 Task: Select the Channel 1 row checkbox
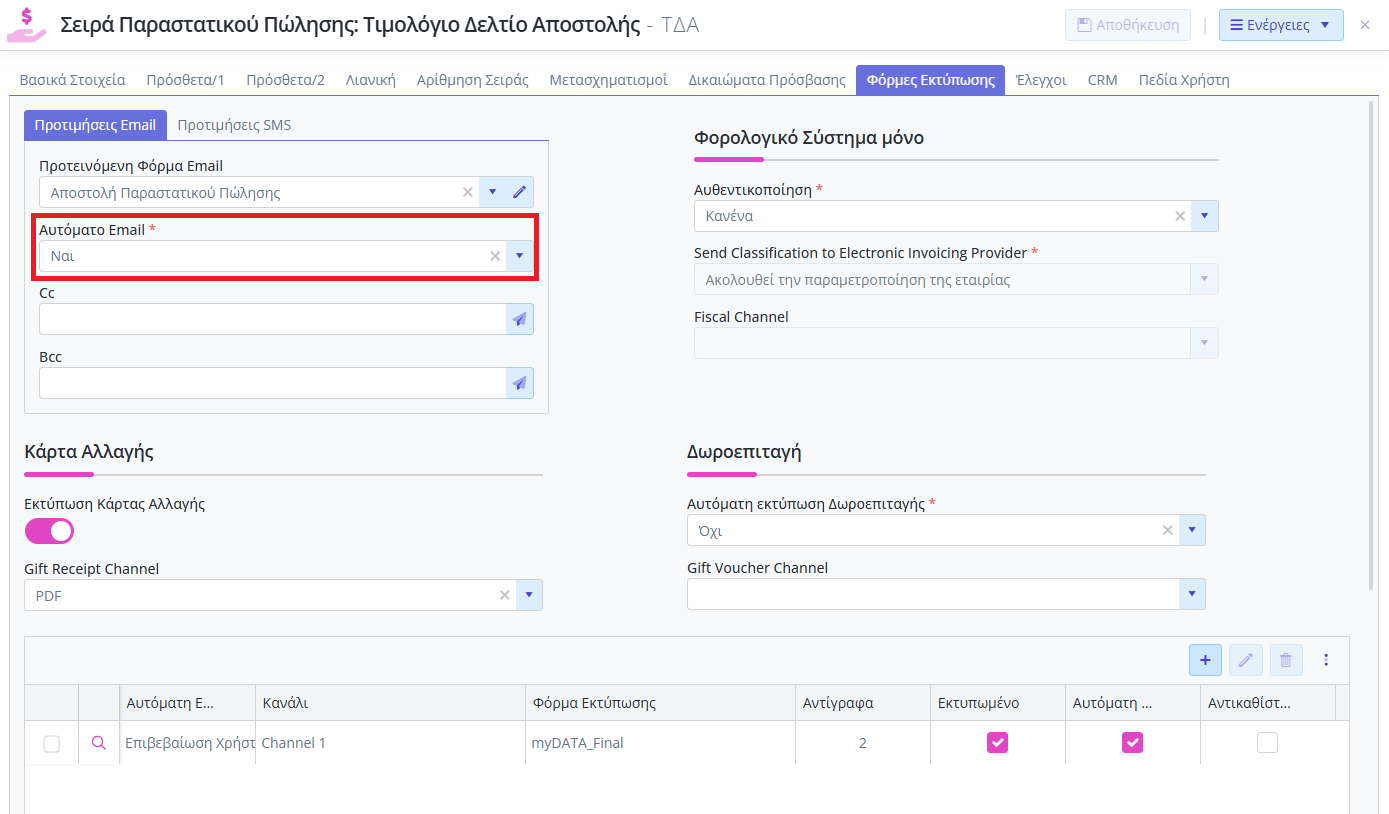(52, 743)
